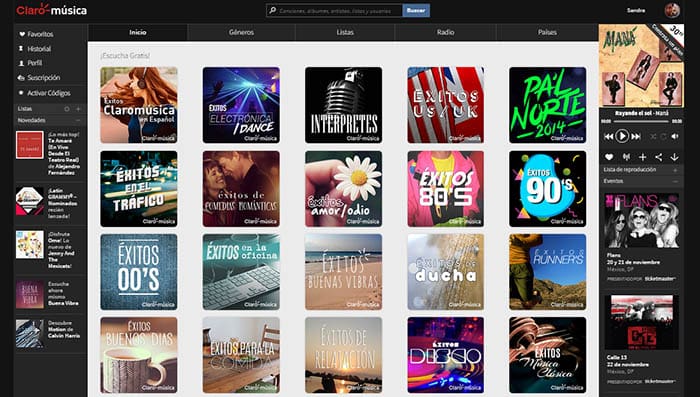This screenshot has width=700, height=397.
Task: Open the Flans event image
Action: click(x=642, y=221)
